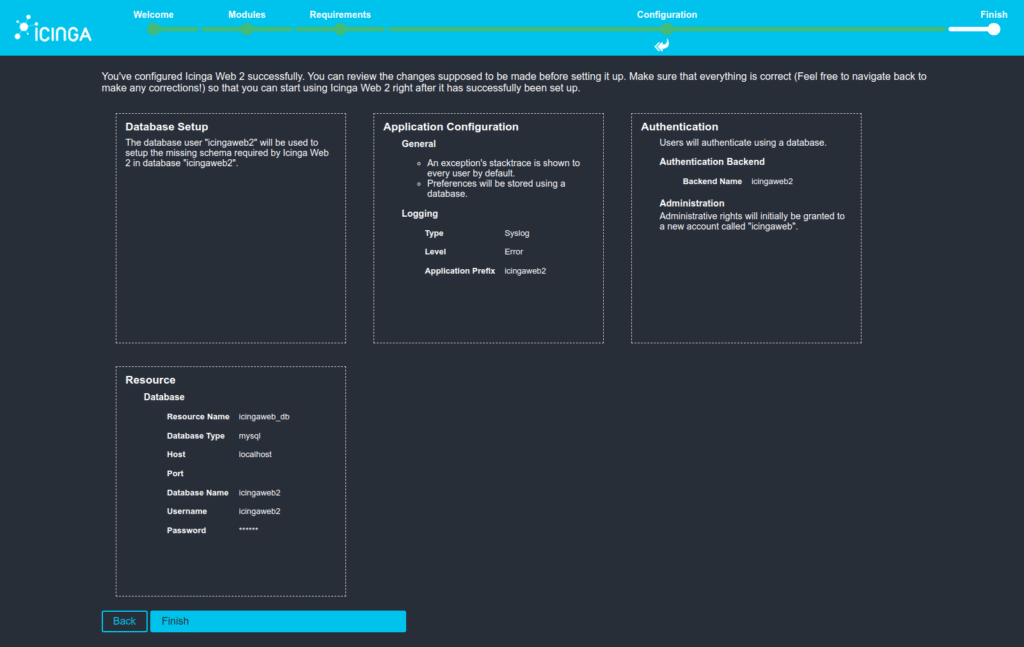Go to the Modules wizard step

247,14
